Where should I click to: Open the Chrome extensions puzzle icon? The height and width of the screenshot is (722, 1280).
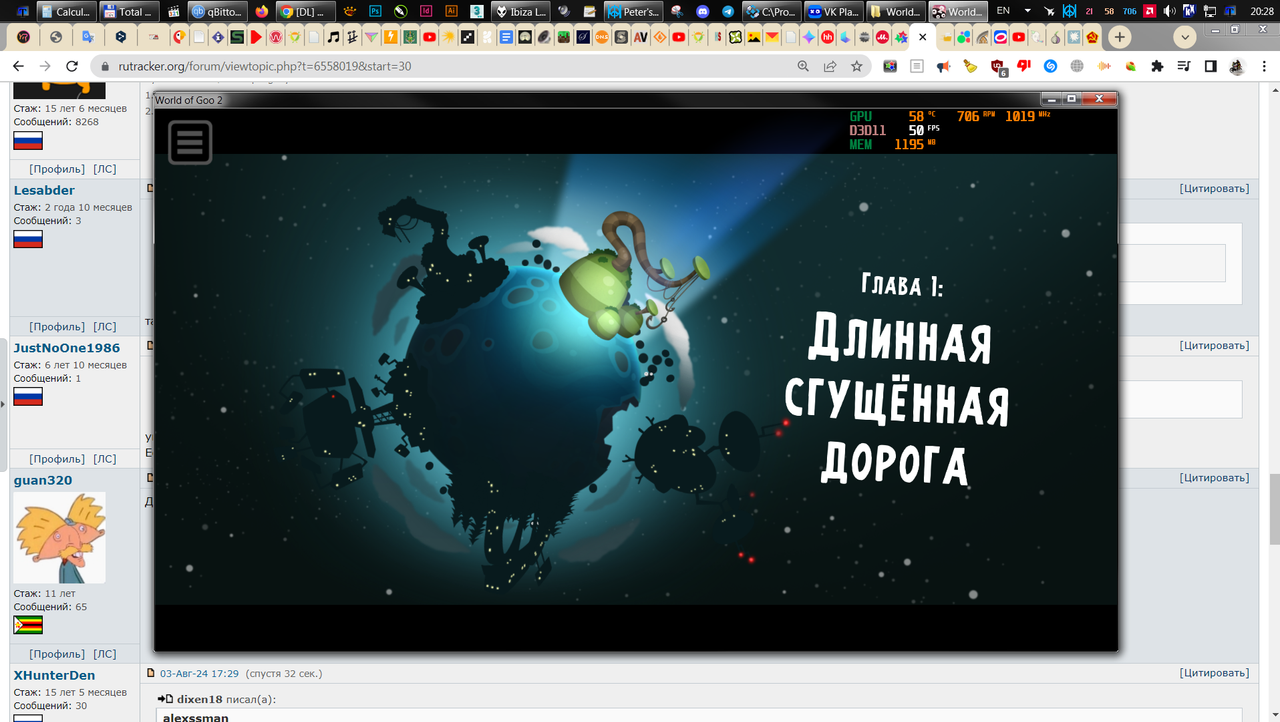1157,66
